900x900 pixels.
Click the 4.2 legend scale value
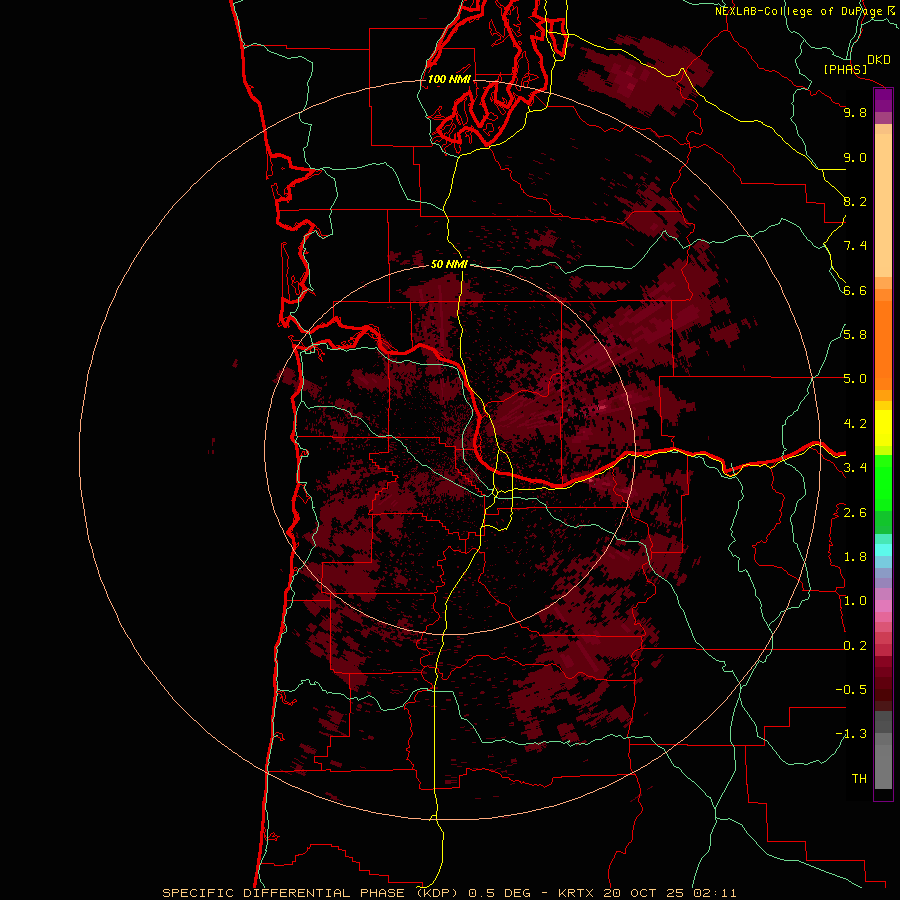point(855,424)
